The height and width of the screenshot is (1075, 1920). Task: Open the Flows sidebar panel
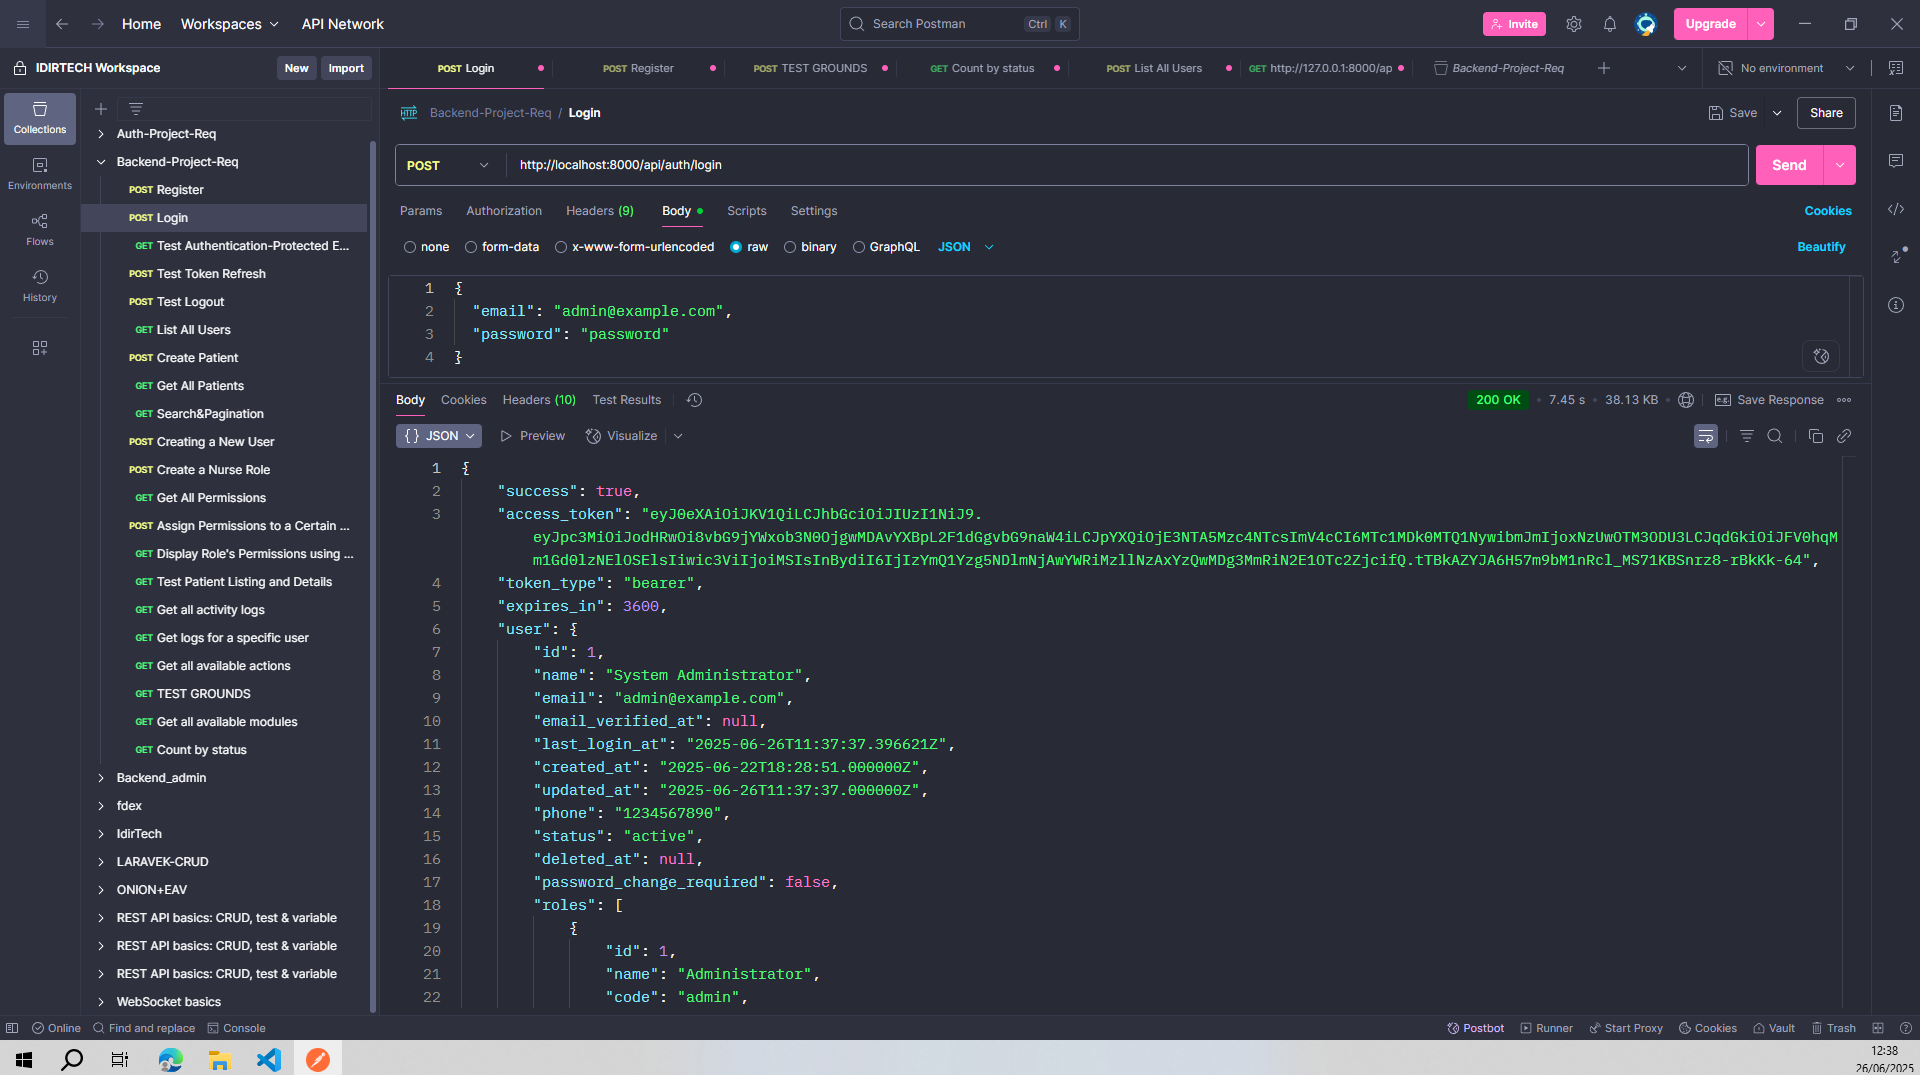pyautogui.click(x=40, y=229)
